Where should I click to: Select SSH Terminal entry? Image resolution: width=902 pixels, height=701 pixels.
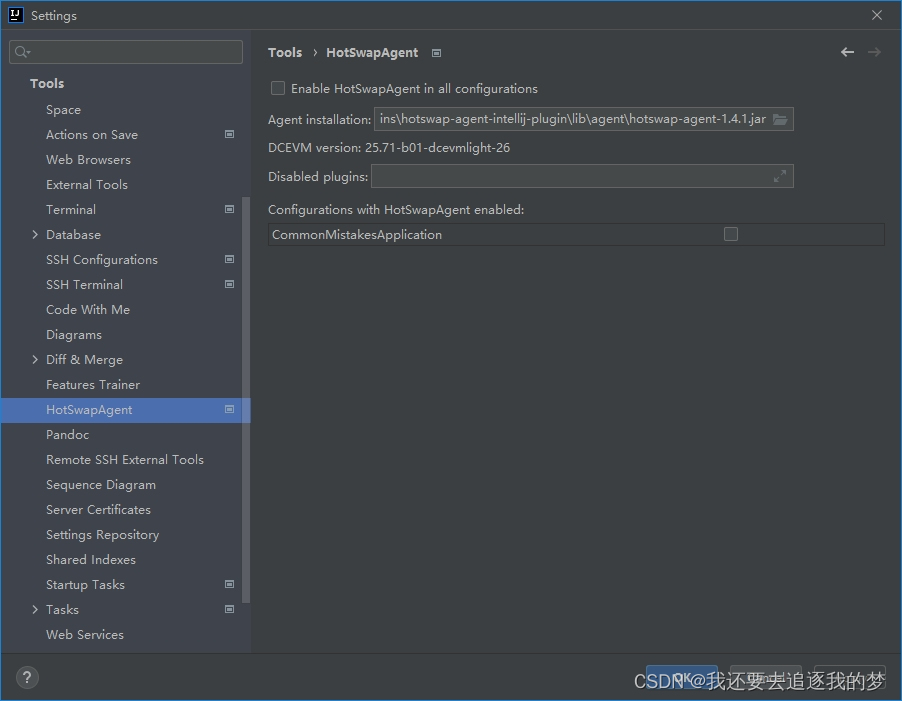point(85,285)
